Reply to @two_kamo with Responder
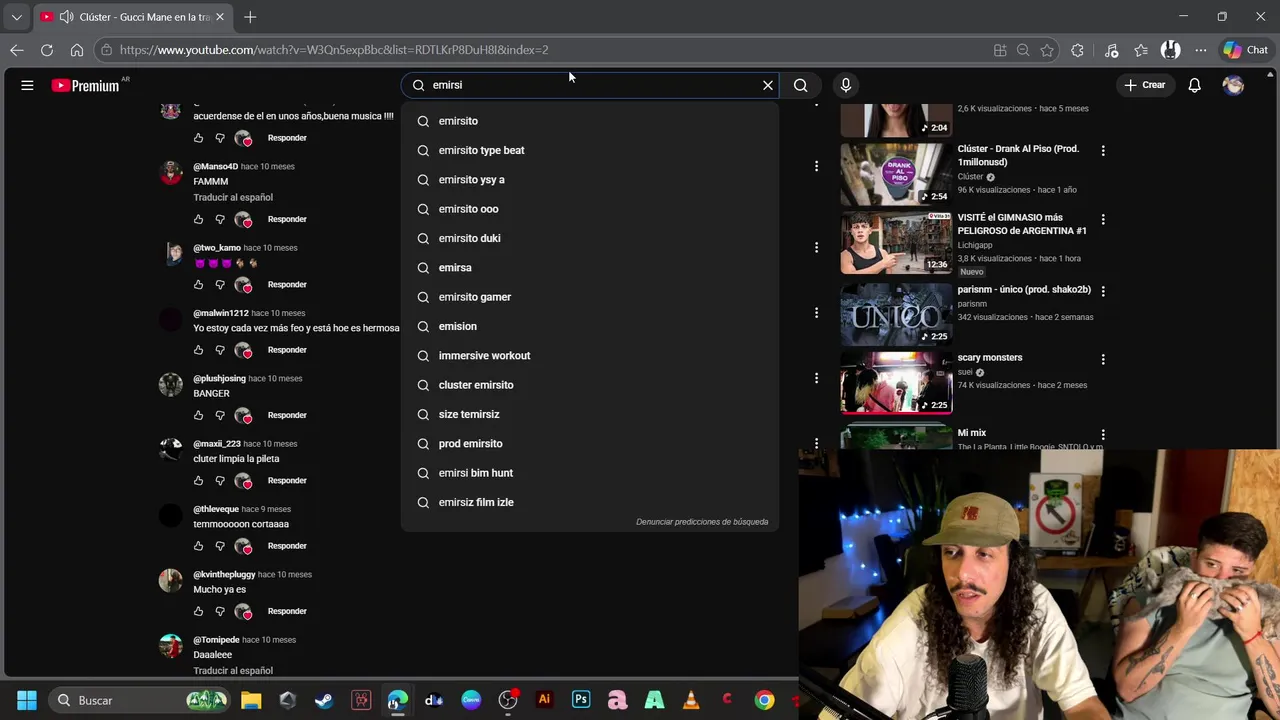 pos(287,284)
